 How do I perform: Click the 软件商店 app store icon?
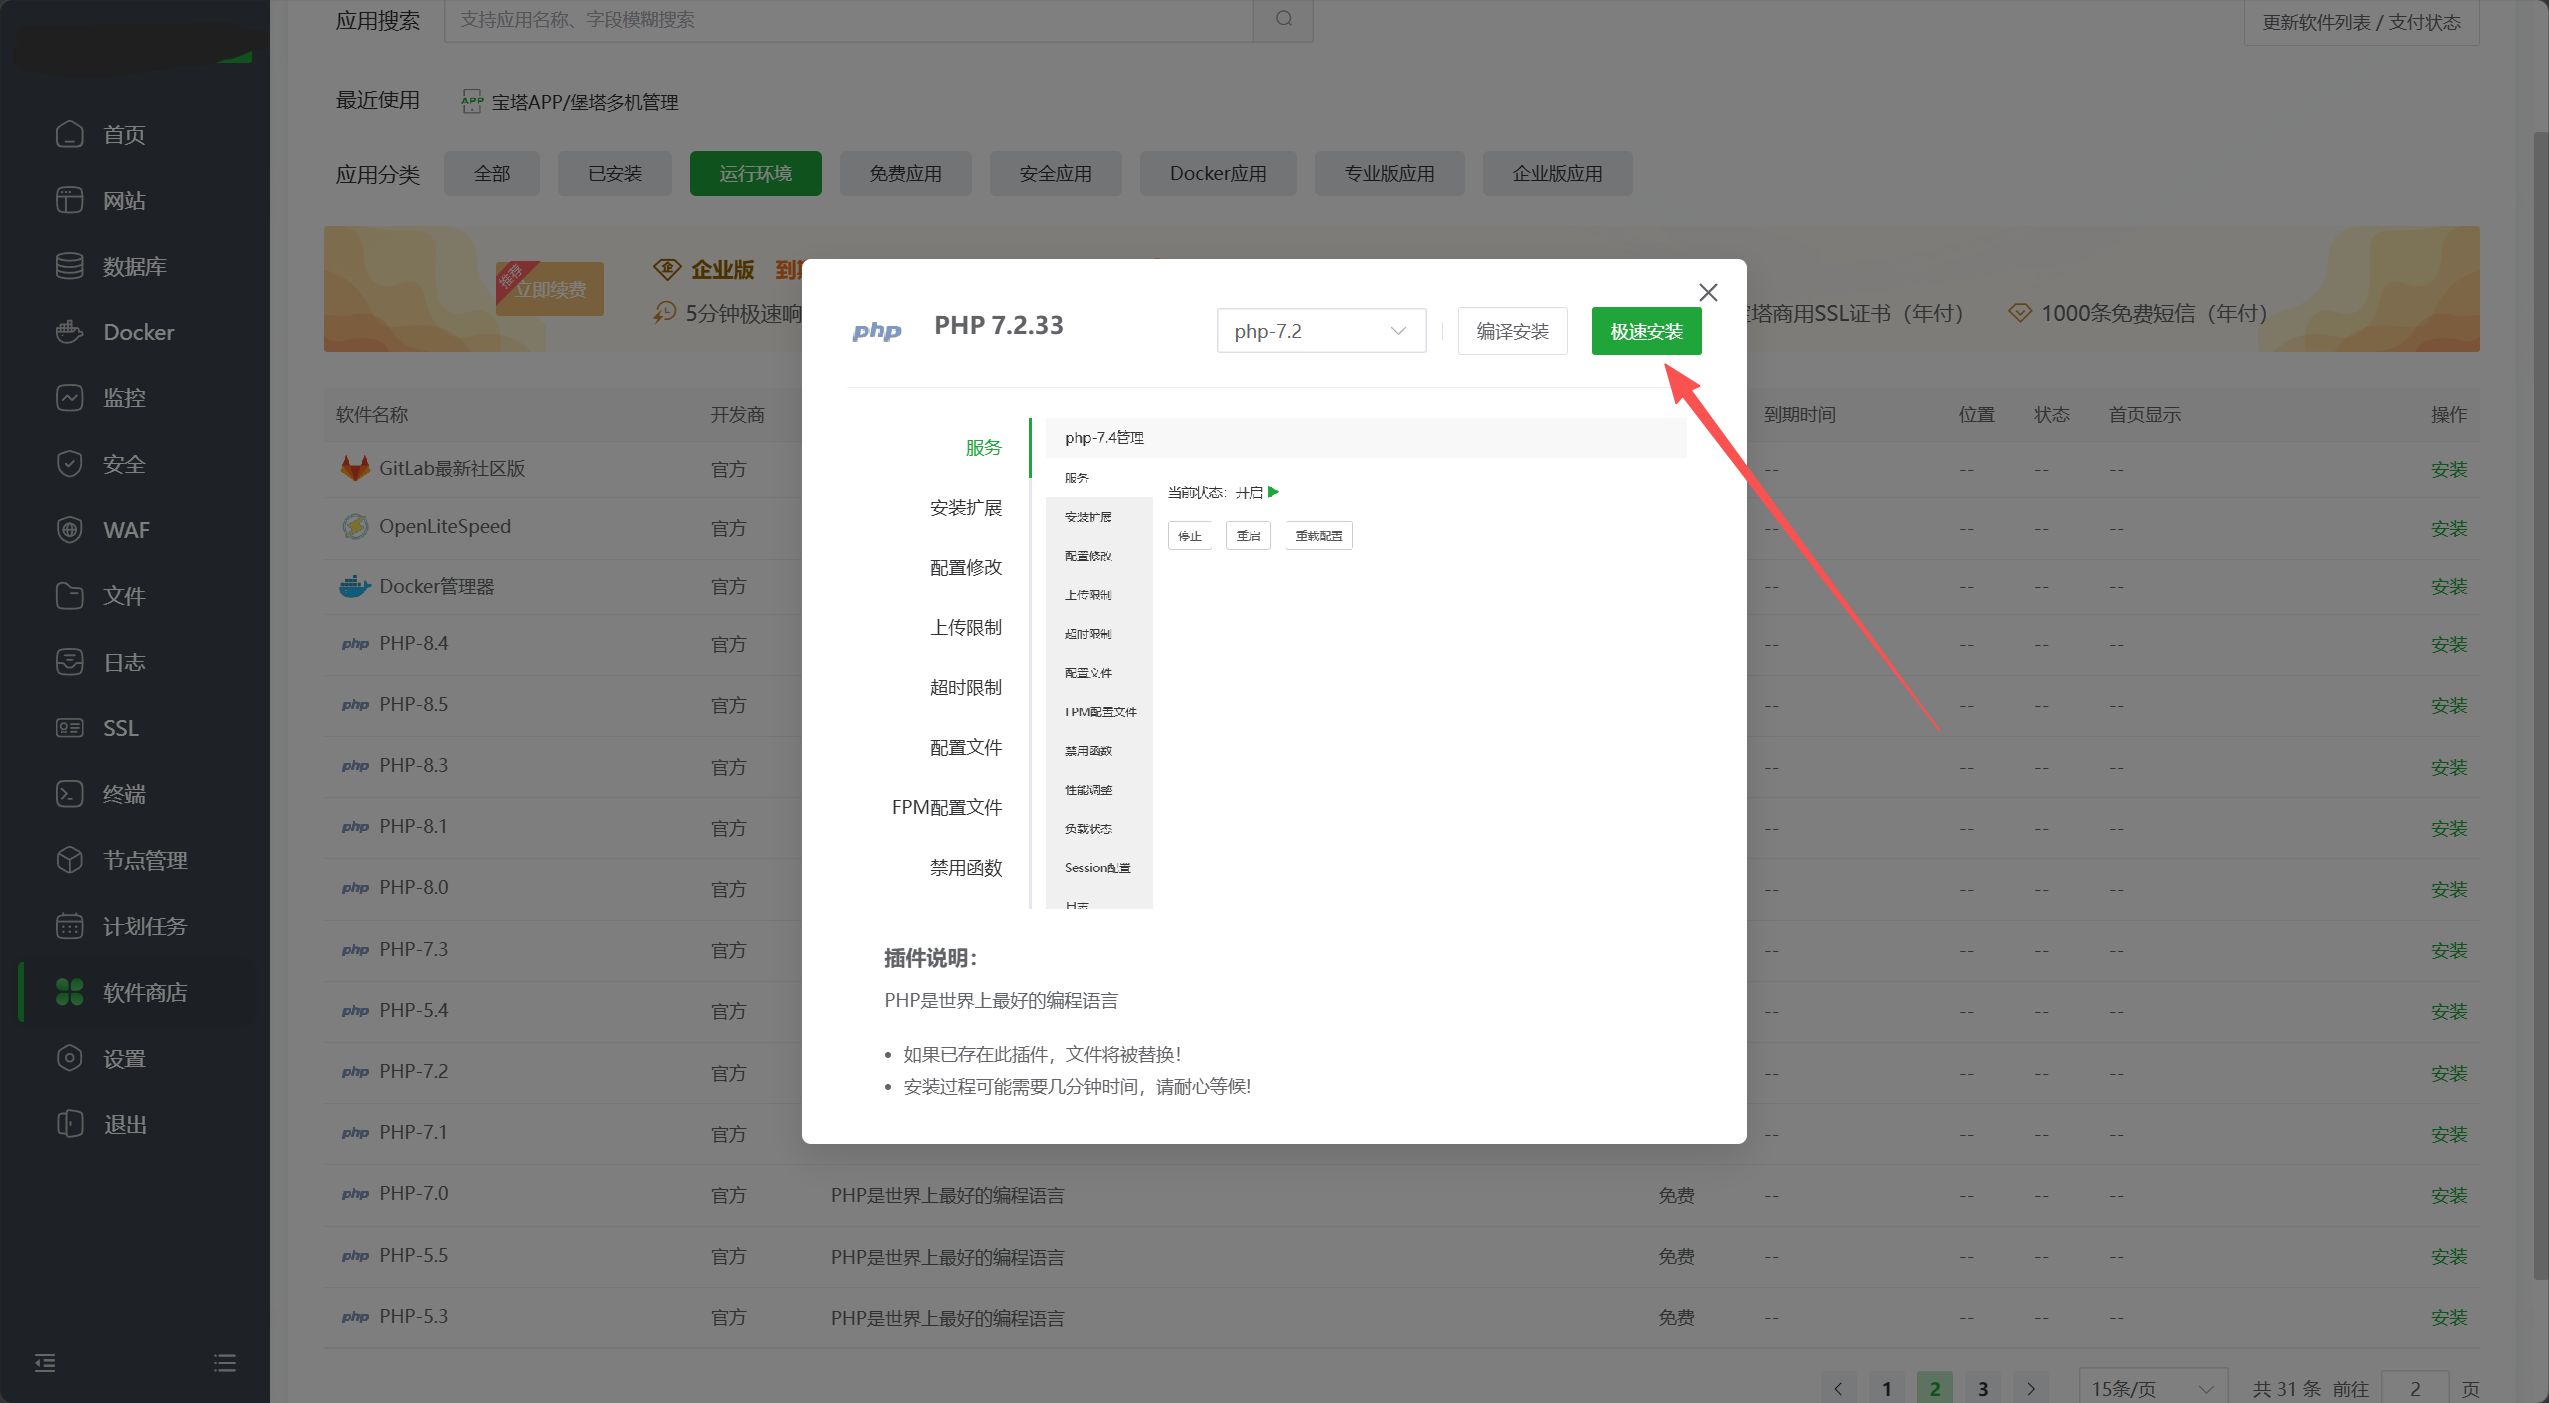tap(69, 992)
